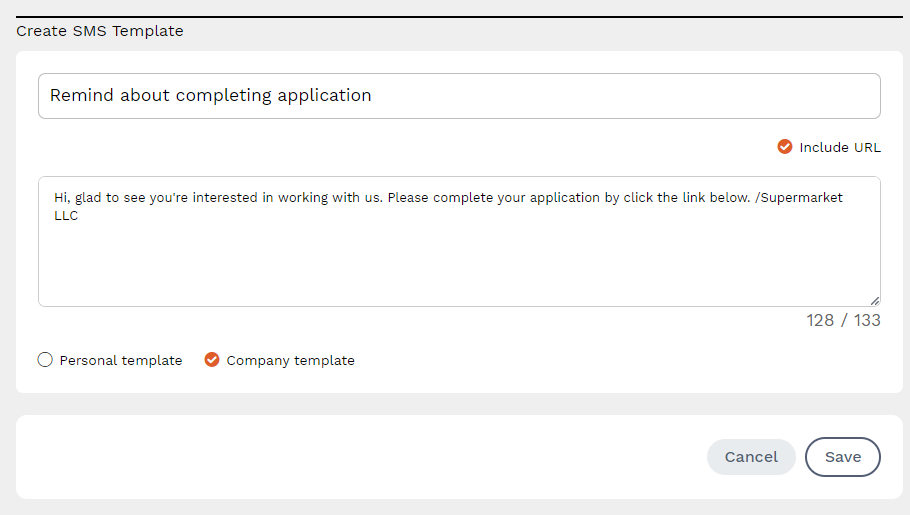The height and width of the screenshot is (515, 910).
Task: Select the Personal template radio button
Action: (x=45, y=360)
